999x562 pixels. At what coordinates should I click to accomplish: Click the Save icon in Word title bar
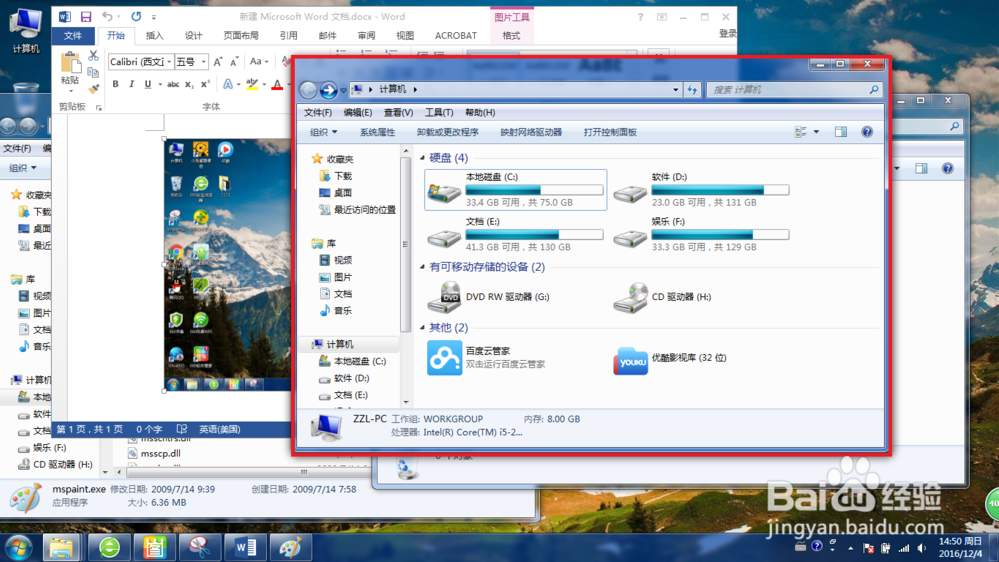pos(86,17)
